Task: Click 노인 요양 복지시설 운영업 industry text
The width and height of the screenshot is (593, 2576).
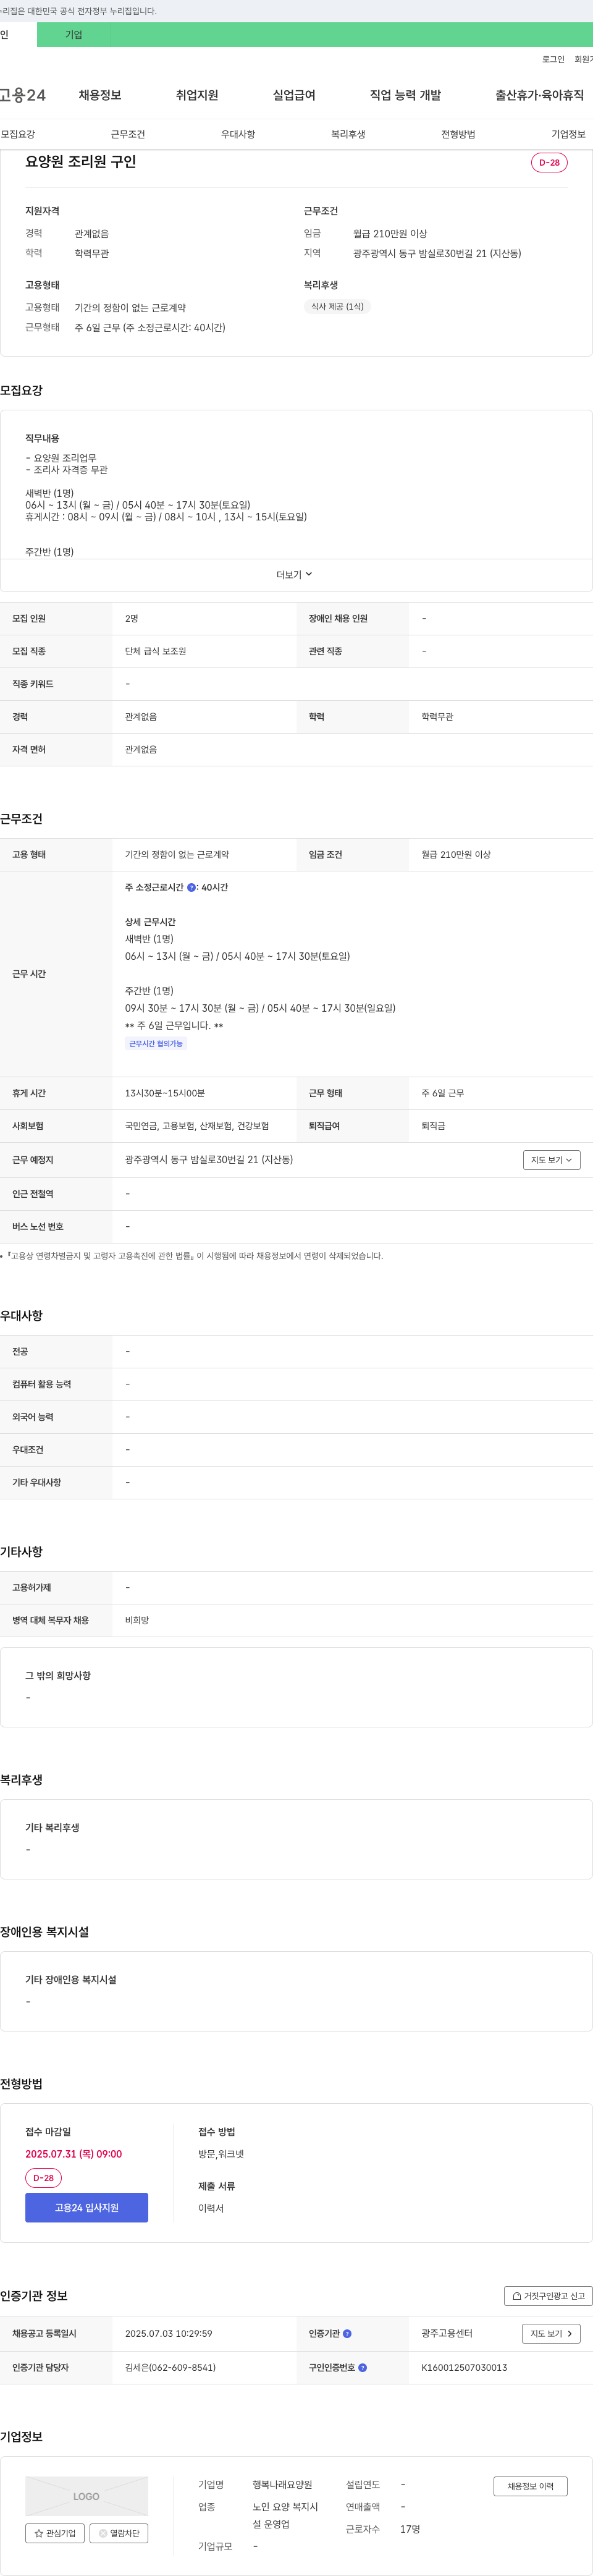Action: [285, 2516]
